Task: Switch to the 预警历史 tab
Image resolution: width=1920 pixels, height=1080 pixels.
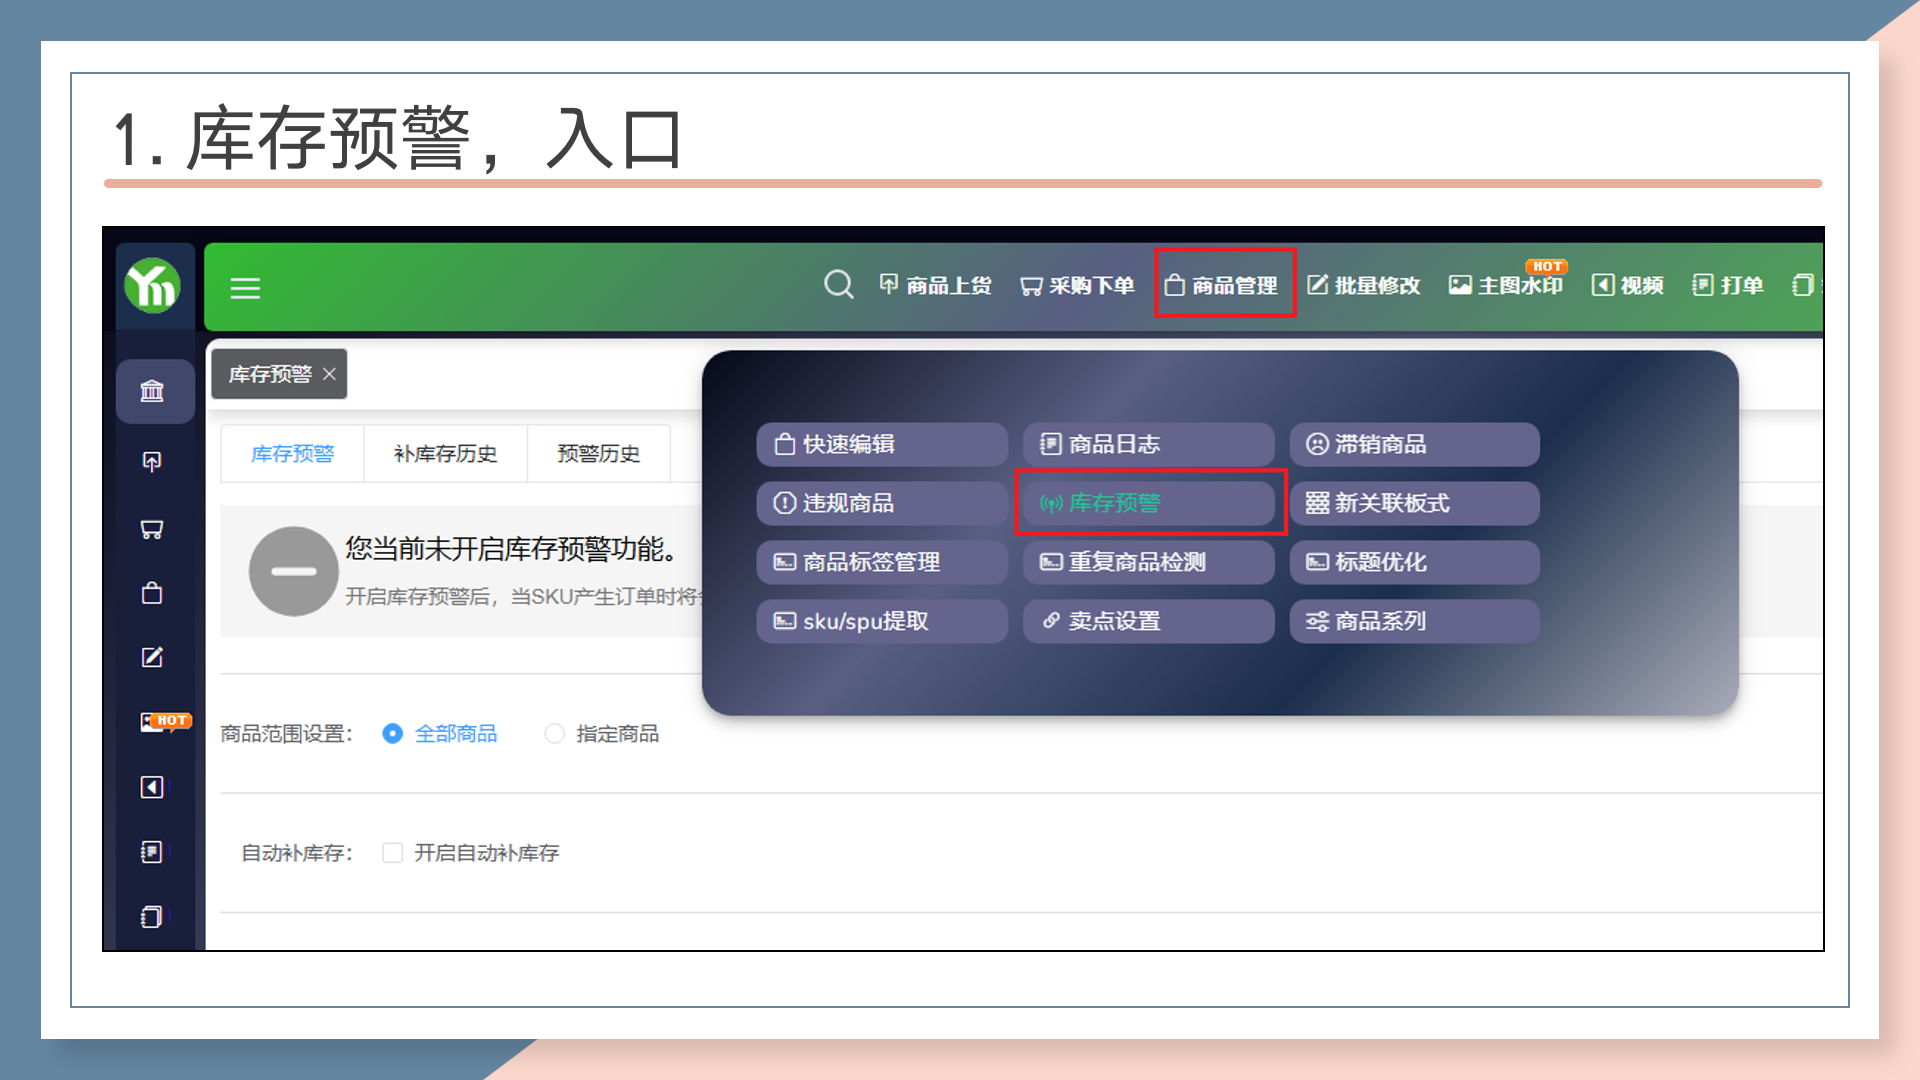Action: (598, 454)
